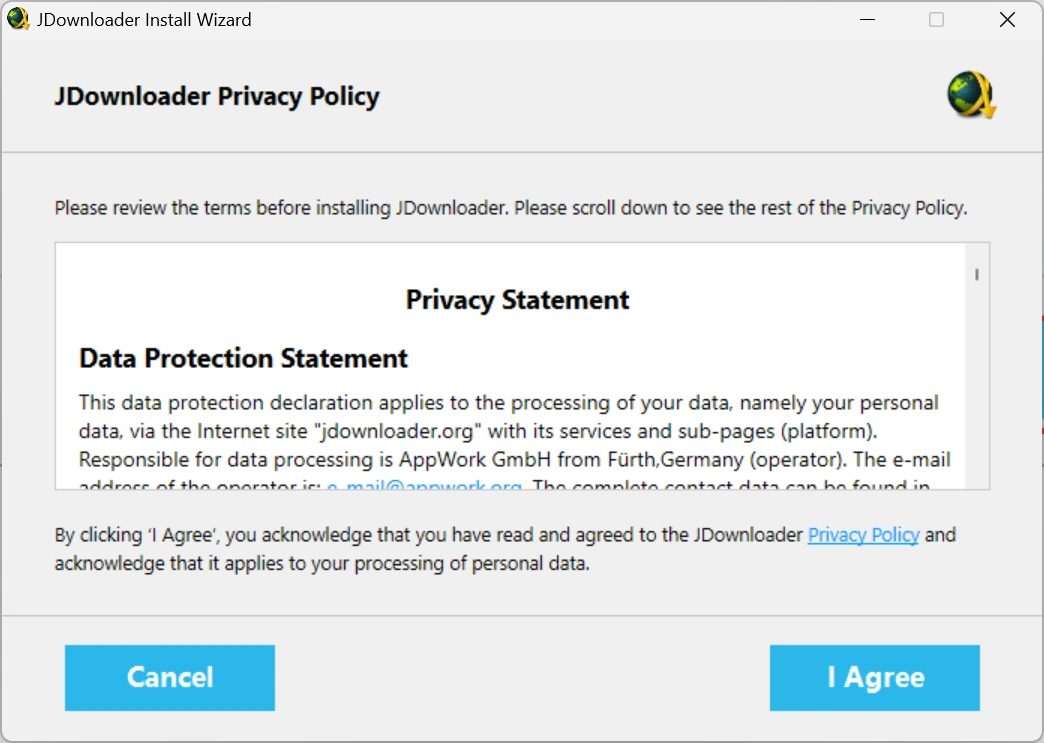Click the scrollbar track below the thumb
Image resolution: width=1044 pixels, height=743 pixels.
[977, 386]
